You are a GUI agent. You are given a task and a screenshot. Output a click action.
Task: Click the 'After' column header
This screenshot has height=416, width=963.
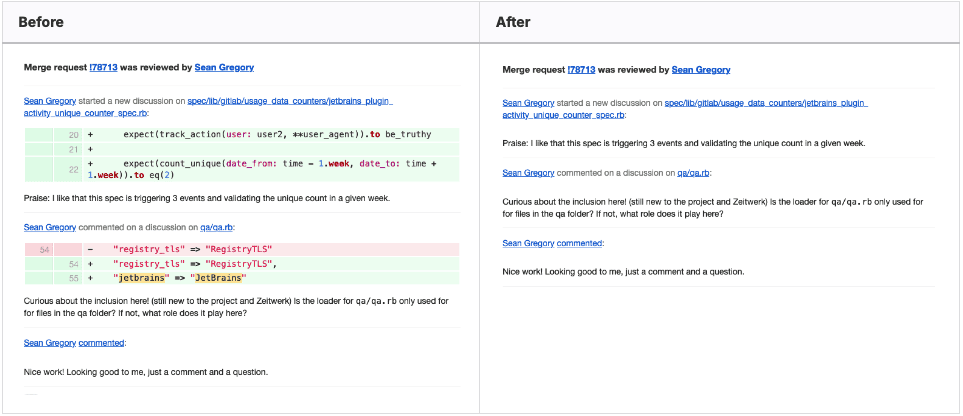click(513, 22)
